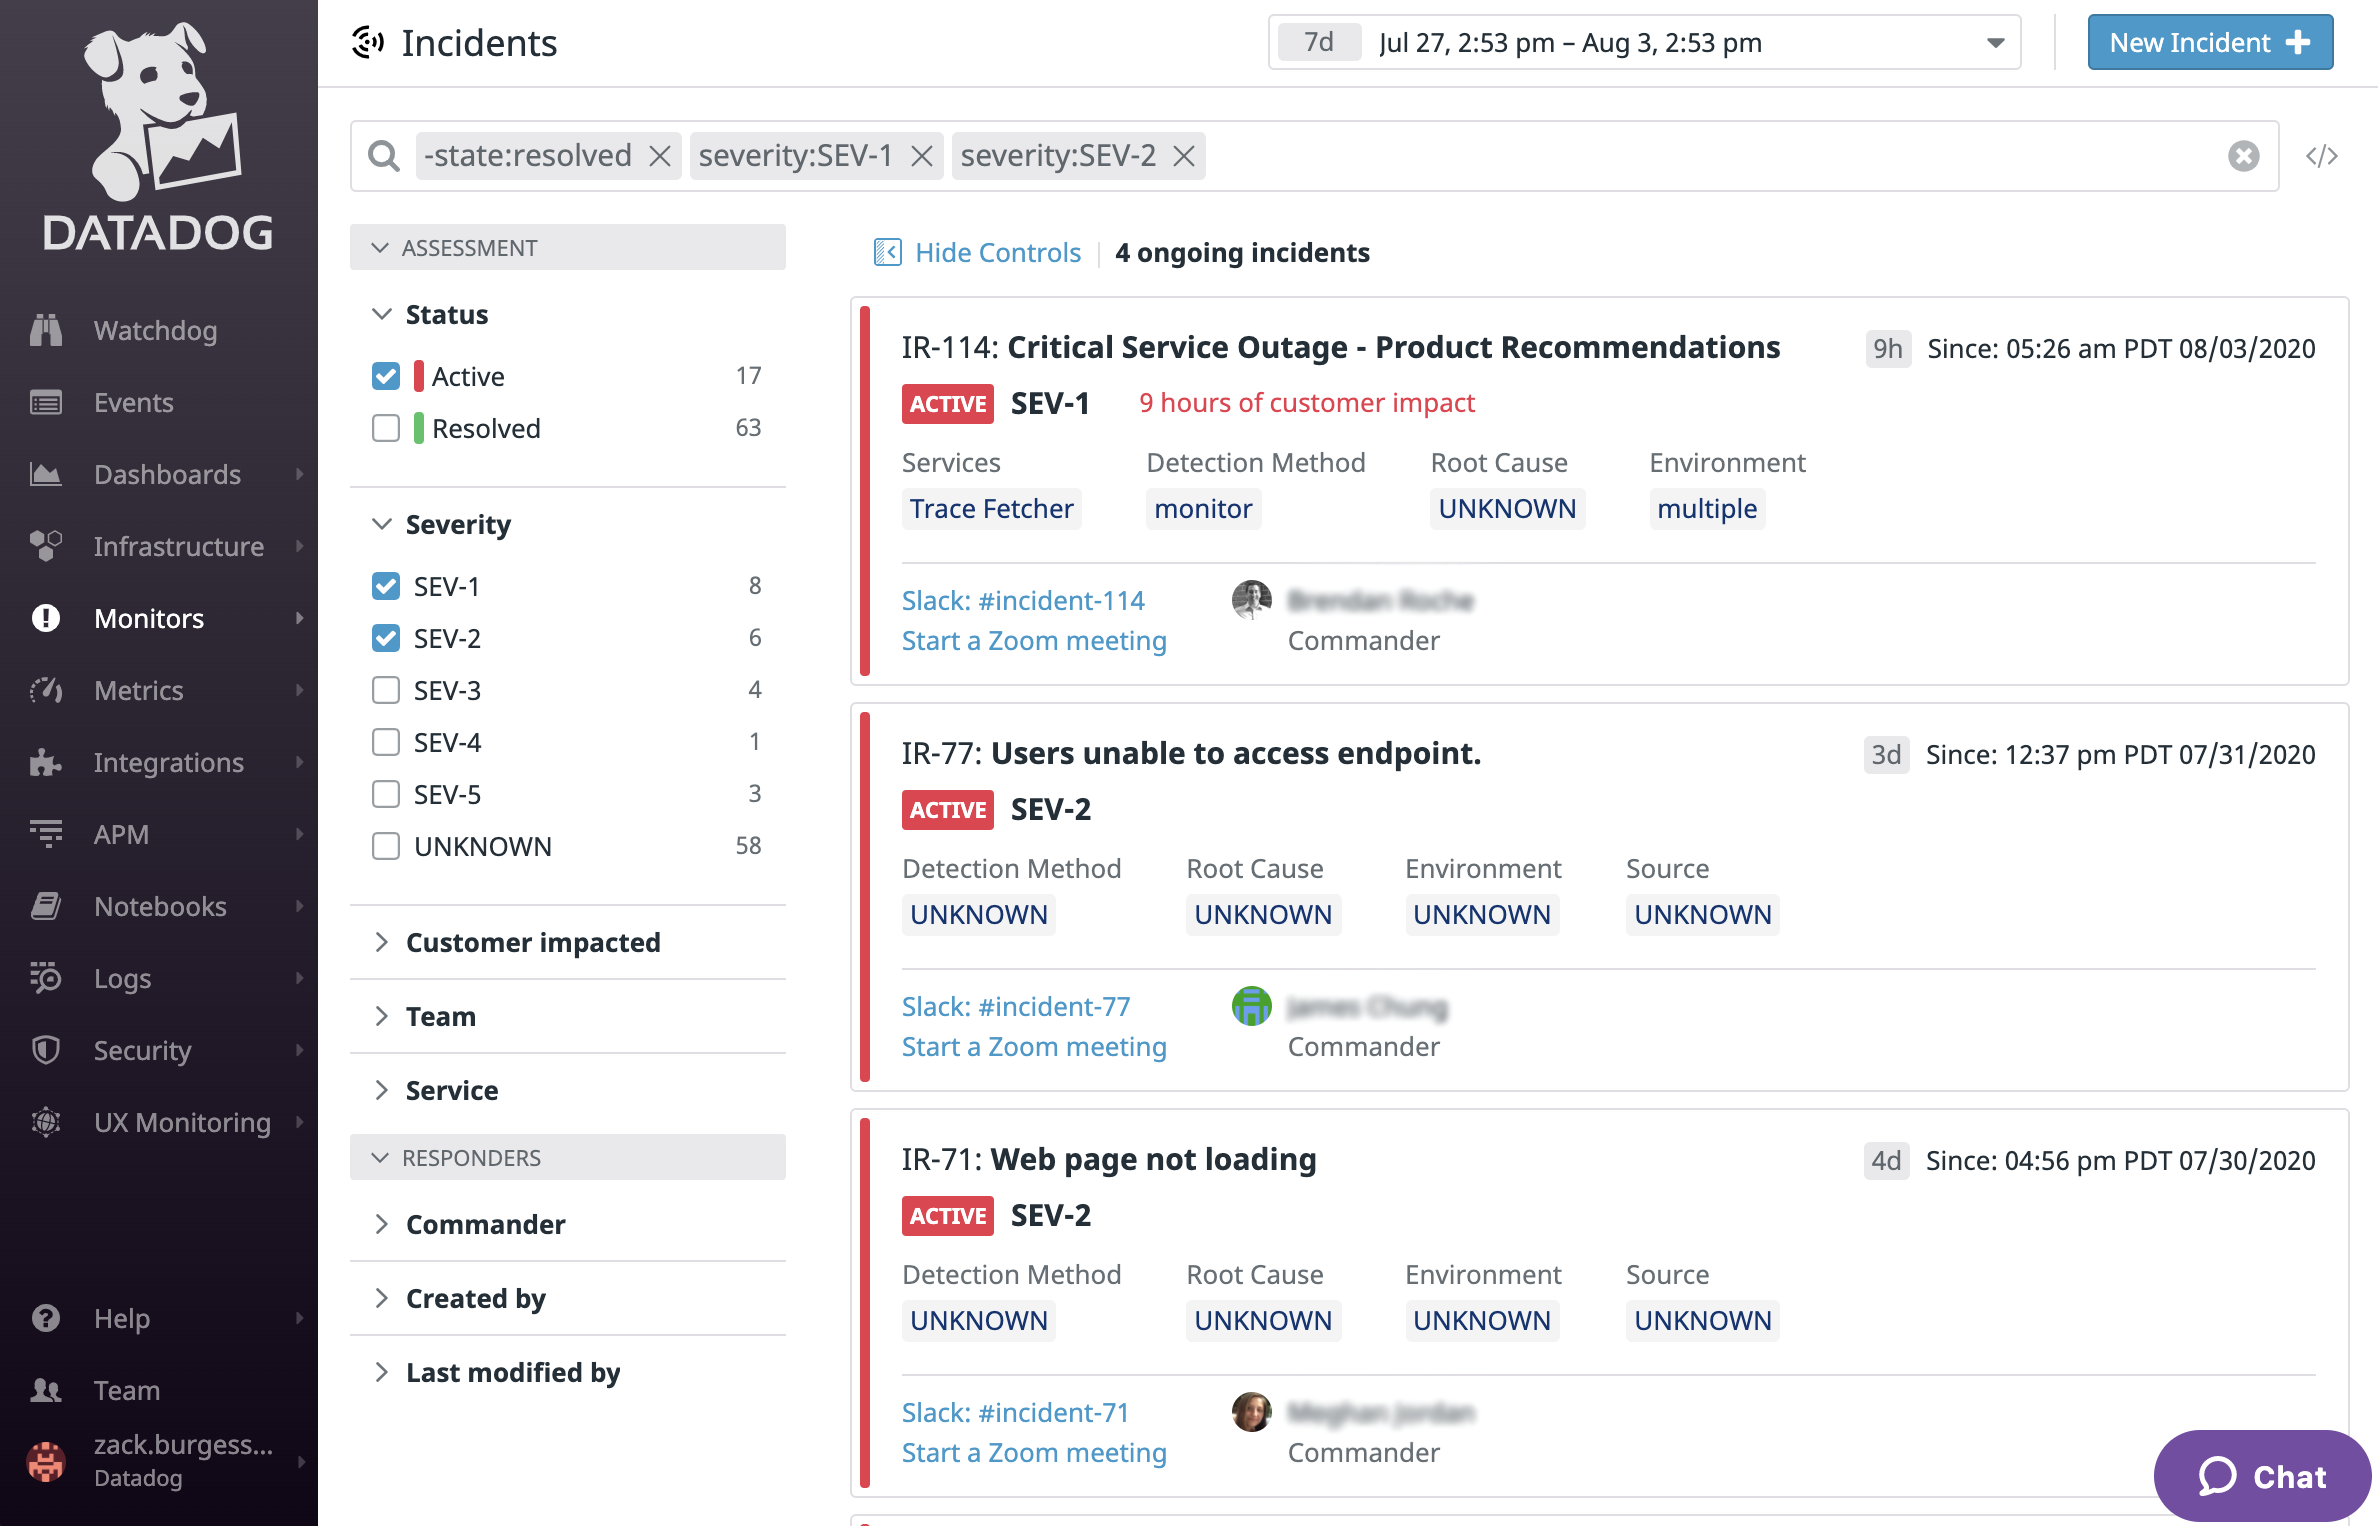This screenshot has height=1526, width=2378.
Task: Open the Dashboards menu
Action: 167,474
